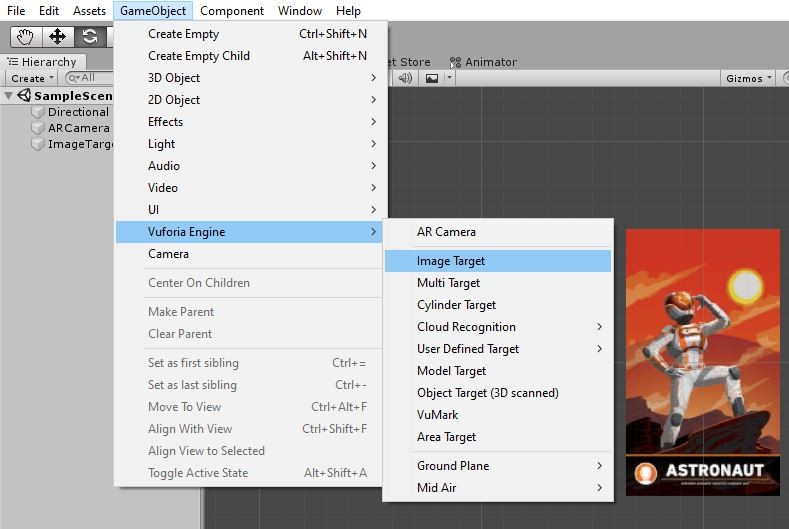Select VuMark in Vuforia submenu

[x=498, y=415]
